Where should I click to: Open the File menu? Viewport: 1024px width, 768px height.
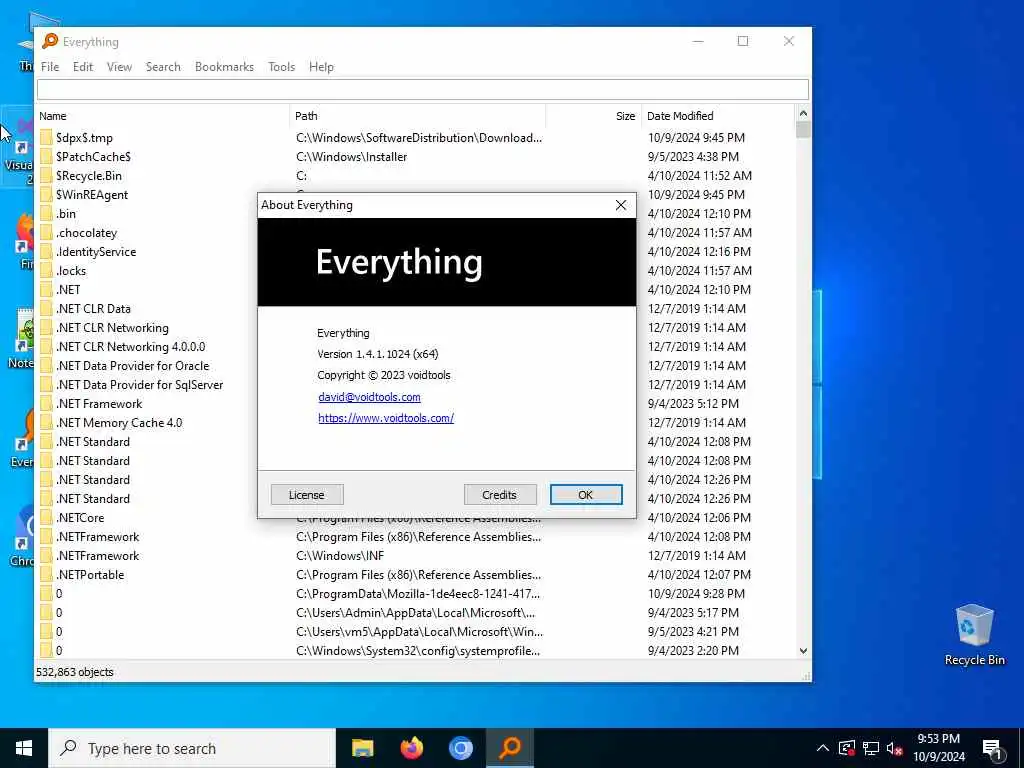(50, 67)
